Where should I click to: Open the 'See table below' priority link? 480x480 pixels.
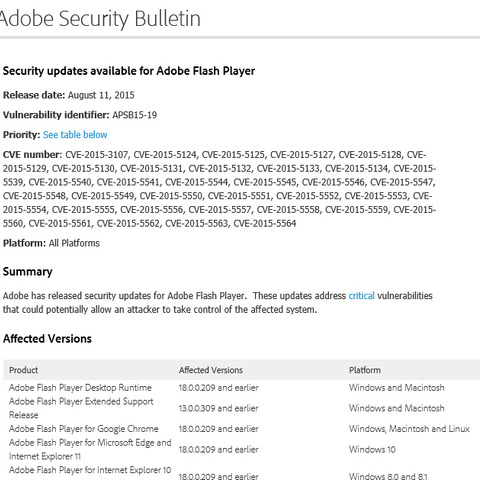tap(75, 135)
